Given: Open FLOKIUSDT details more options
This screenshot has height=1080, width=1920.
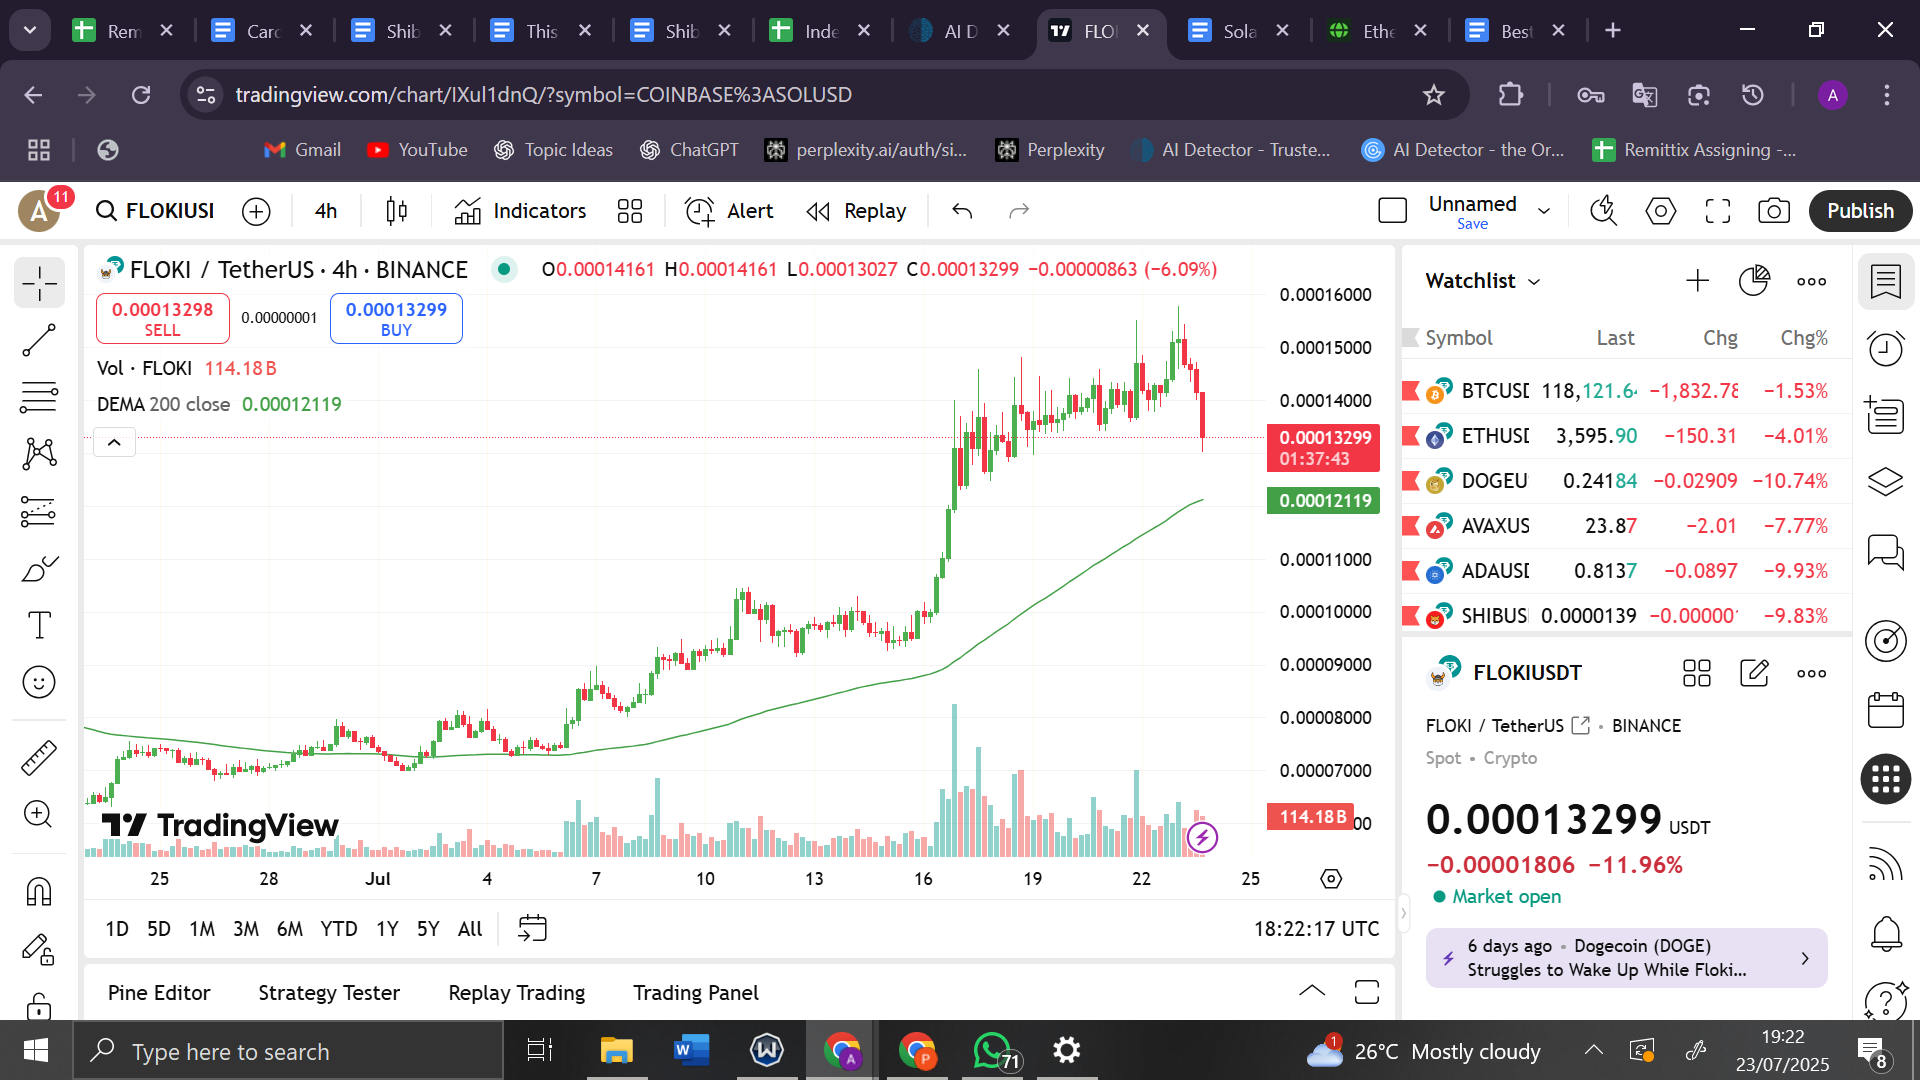Looking at the screenshot, I should click(x=1811, y=673).
